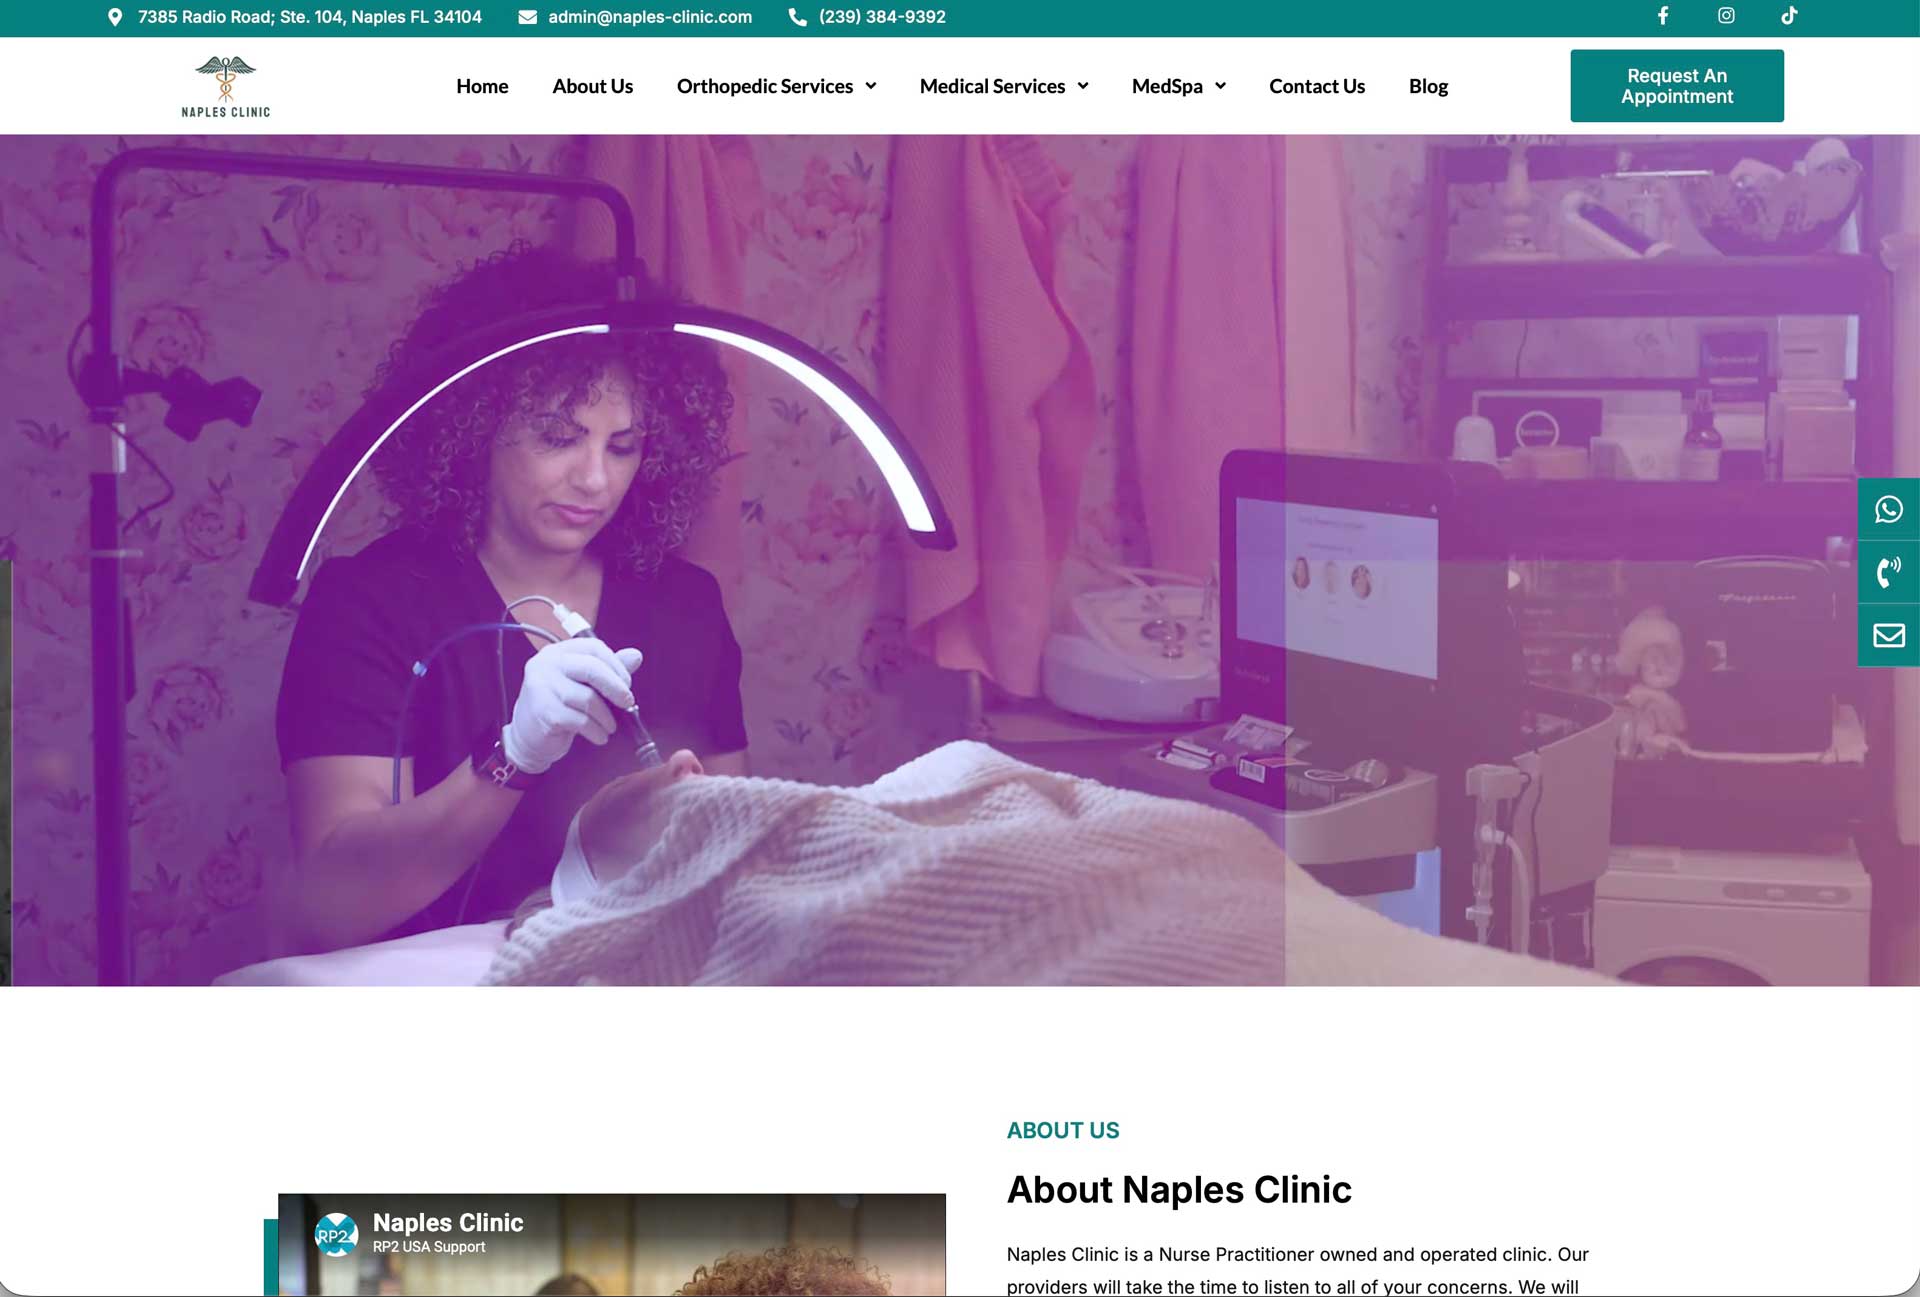Open the Facebook icon in top bar
1920x1297 pixels.
[1663, 16]
